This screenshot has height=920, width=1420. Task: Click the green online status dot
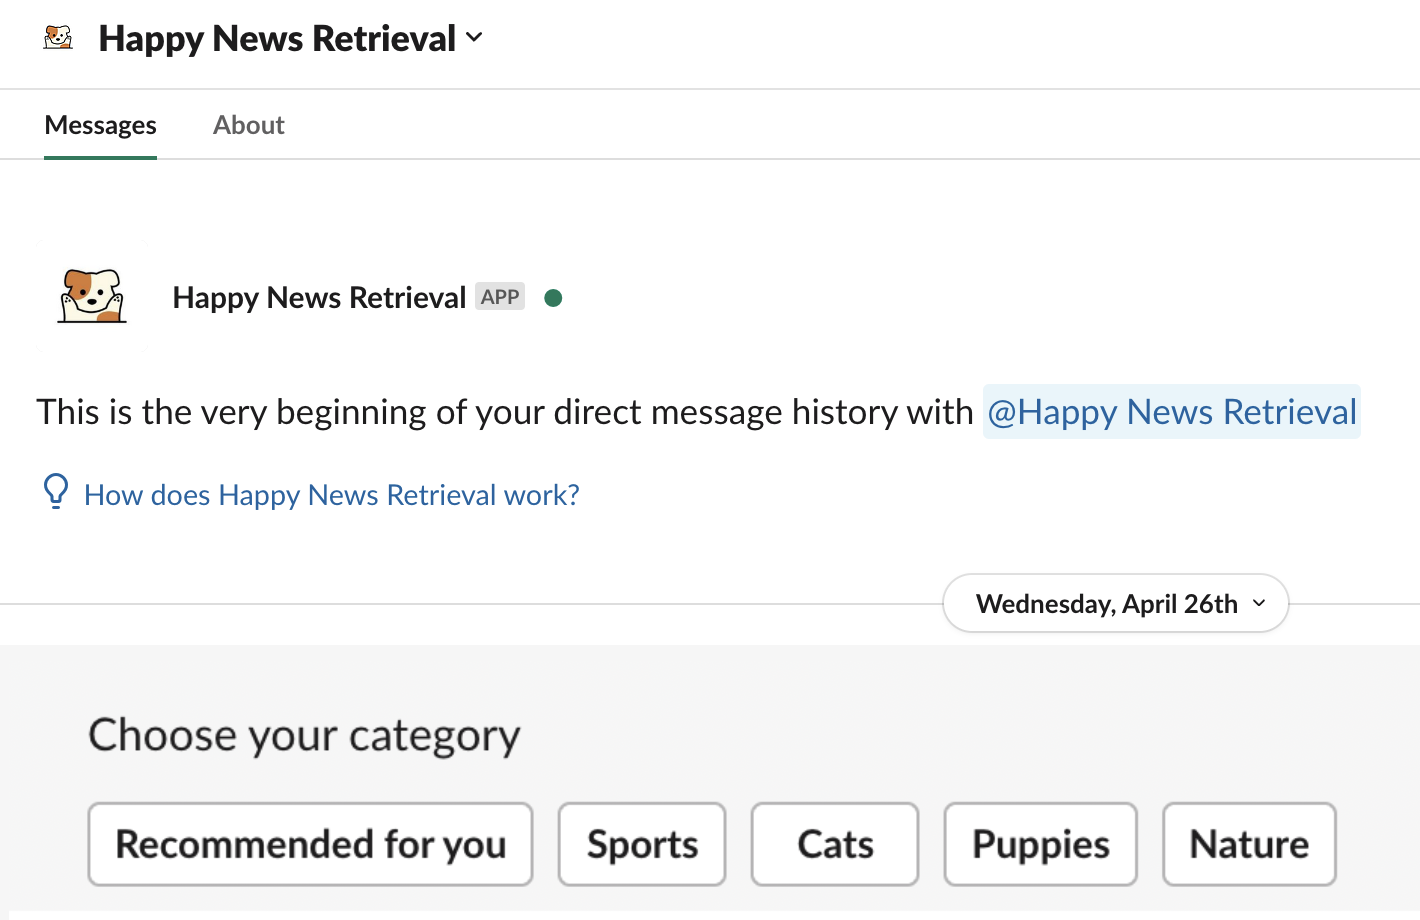click(x=553, y=298)
